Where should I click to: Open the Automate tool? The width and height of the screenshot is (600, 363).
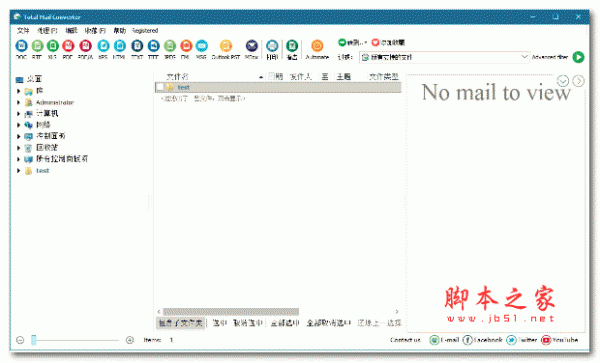pos(317,49)
